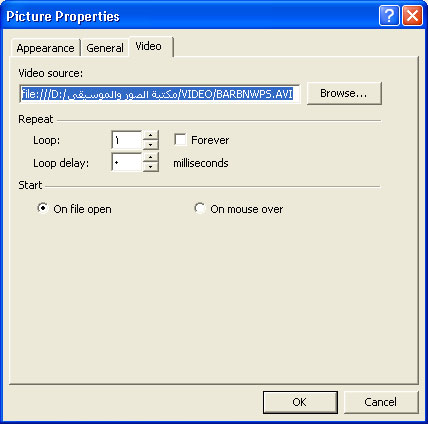Increase Loop delay with up arrow
428x424 pixels.
click(x=151, y=157)
